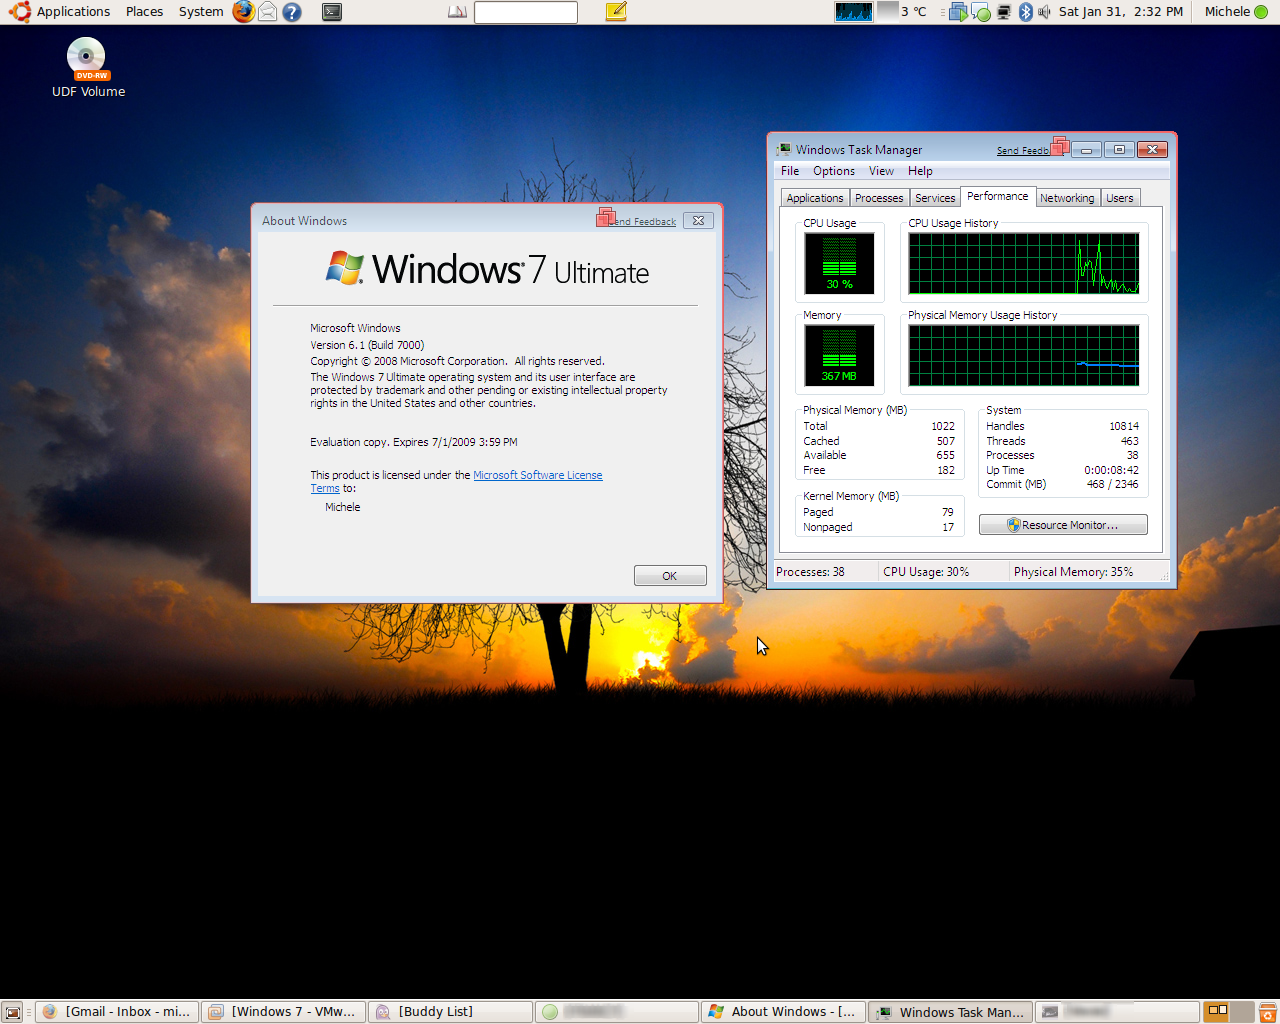Click the Windows 7 Ultimate logo
The image size is (1280, 1024).
[x=487, y=269]
